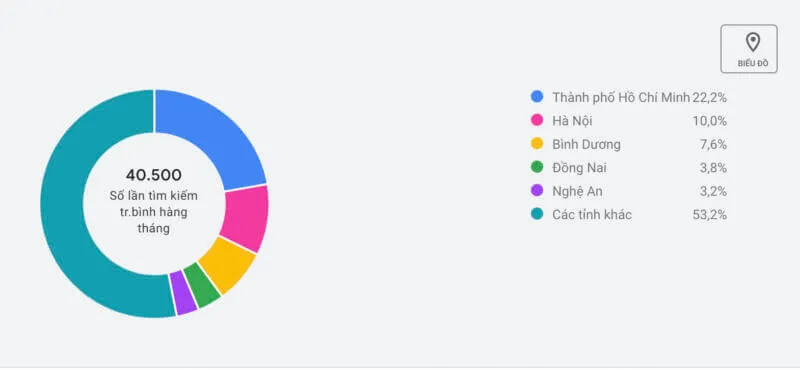This screenshot has width=800, height=370.
Task: Click the teal legend dot for Các tỉnh khác
Action: click(x=537, y=214)
